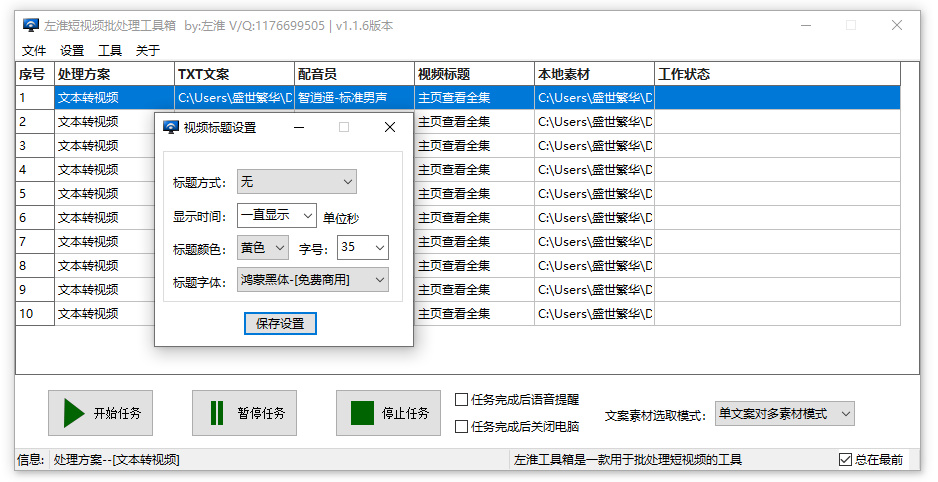Select 文本转视频 cell in row 2
The image size is (938, 482).
105,121
